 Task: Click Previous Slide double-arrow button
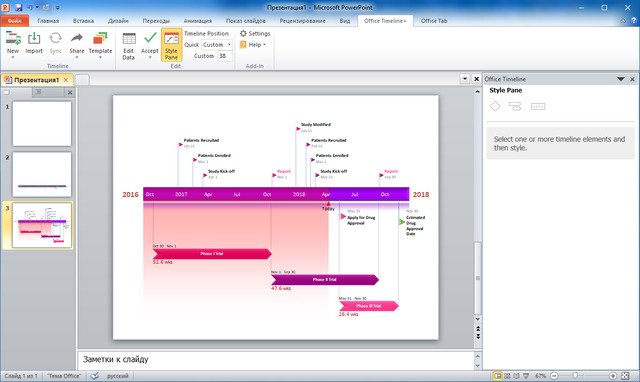coord(478,329)
